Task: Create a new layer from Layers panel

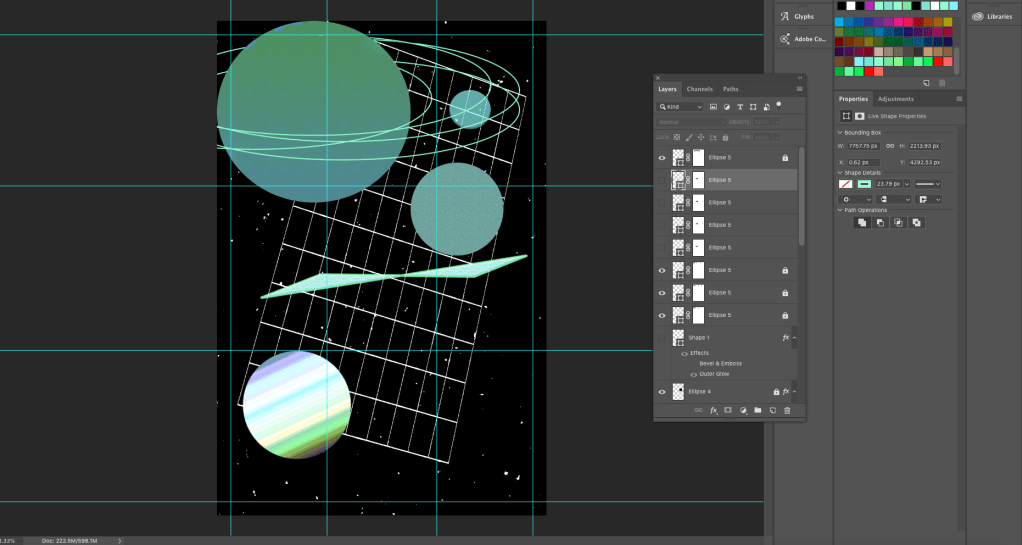Action: click(x=772, y=410)
